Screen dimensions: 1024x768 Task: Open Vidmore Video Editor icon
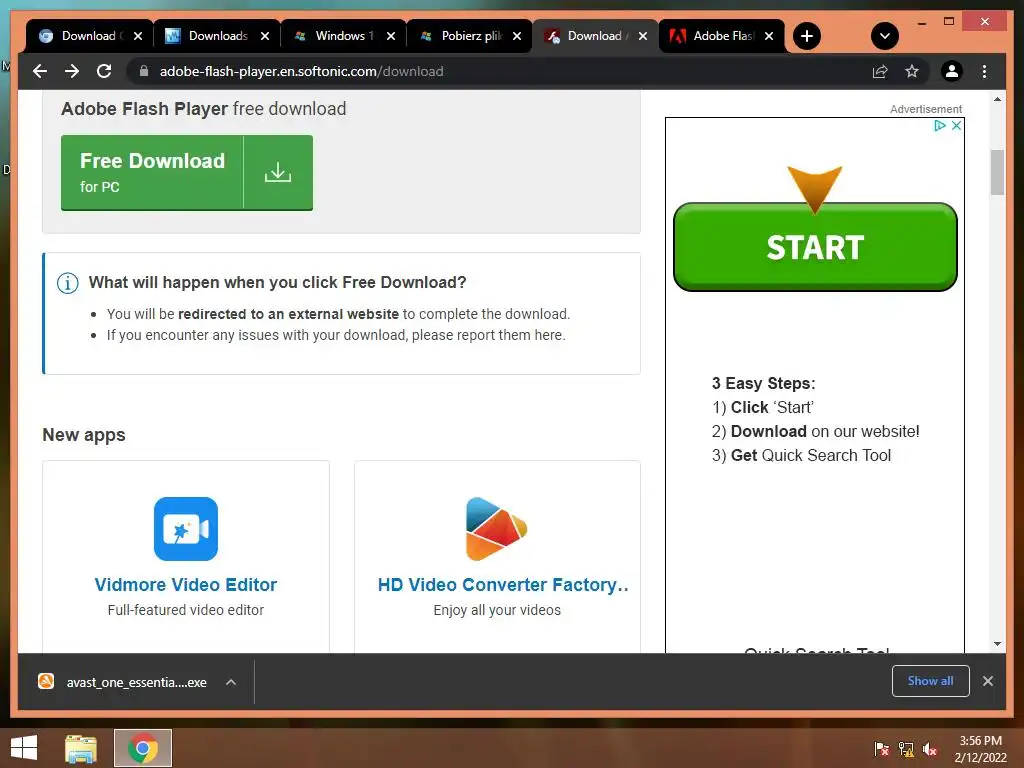[185, 528]
